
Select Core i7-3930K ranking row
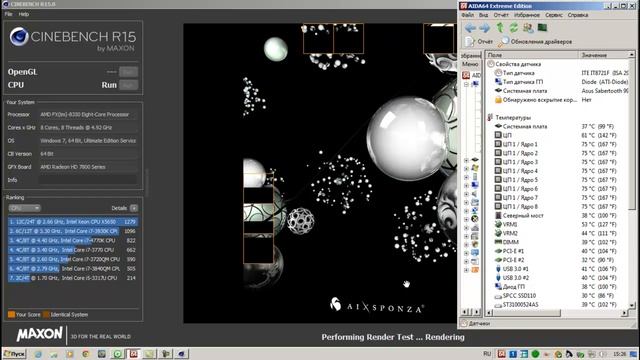[x=73, y=231]
